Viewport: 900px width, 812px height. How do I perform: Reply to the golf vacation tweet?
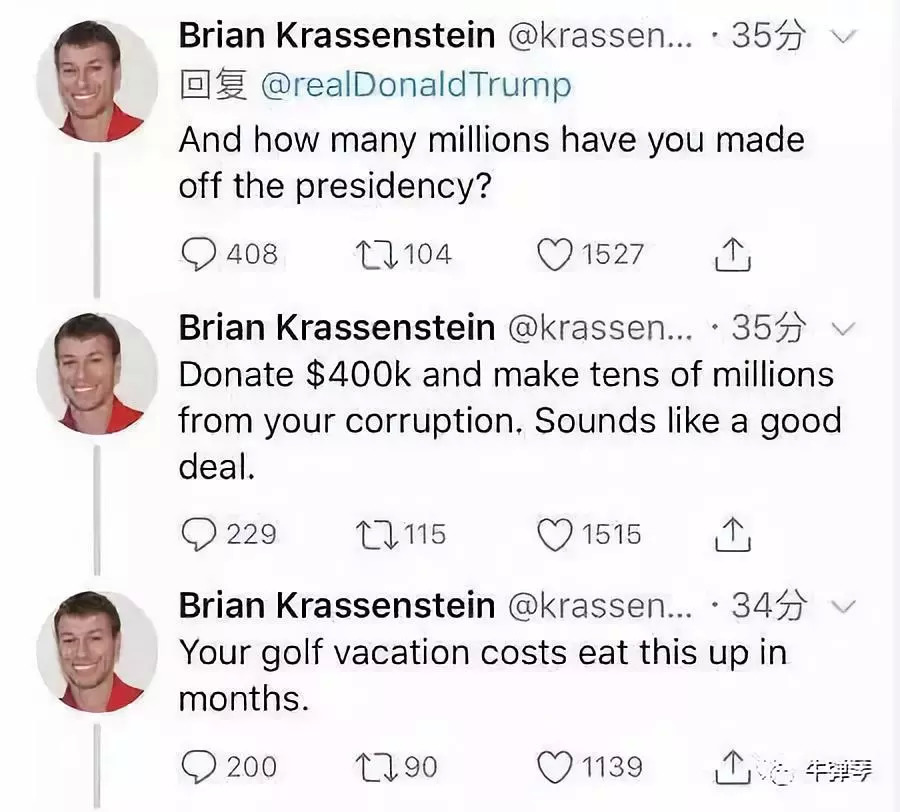point(199,767)
